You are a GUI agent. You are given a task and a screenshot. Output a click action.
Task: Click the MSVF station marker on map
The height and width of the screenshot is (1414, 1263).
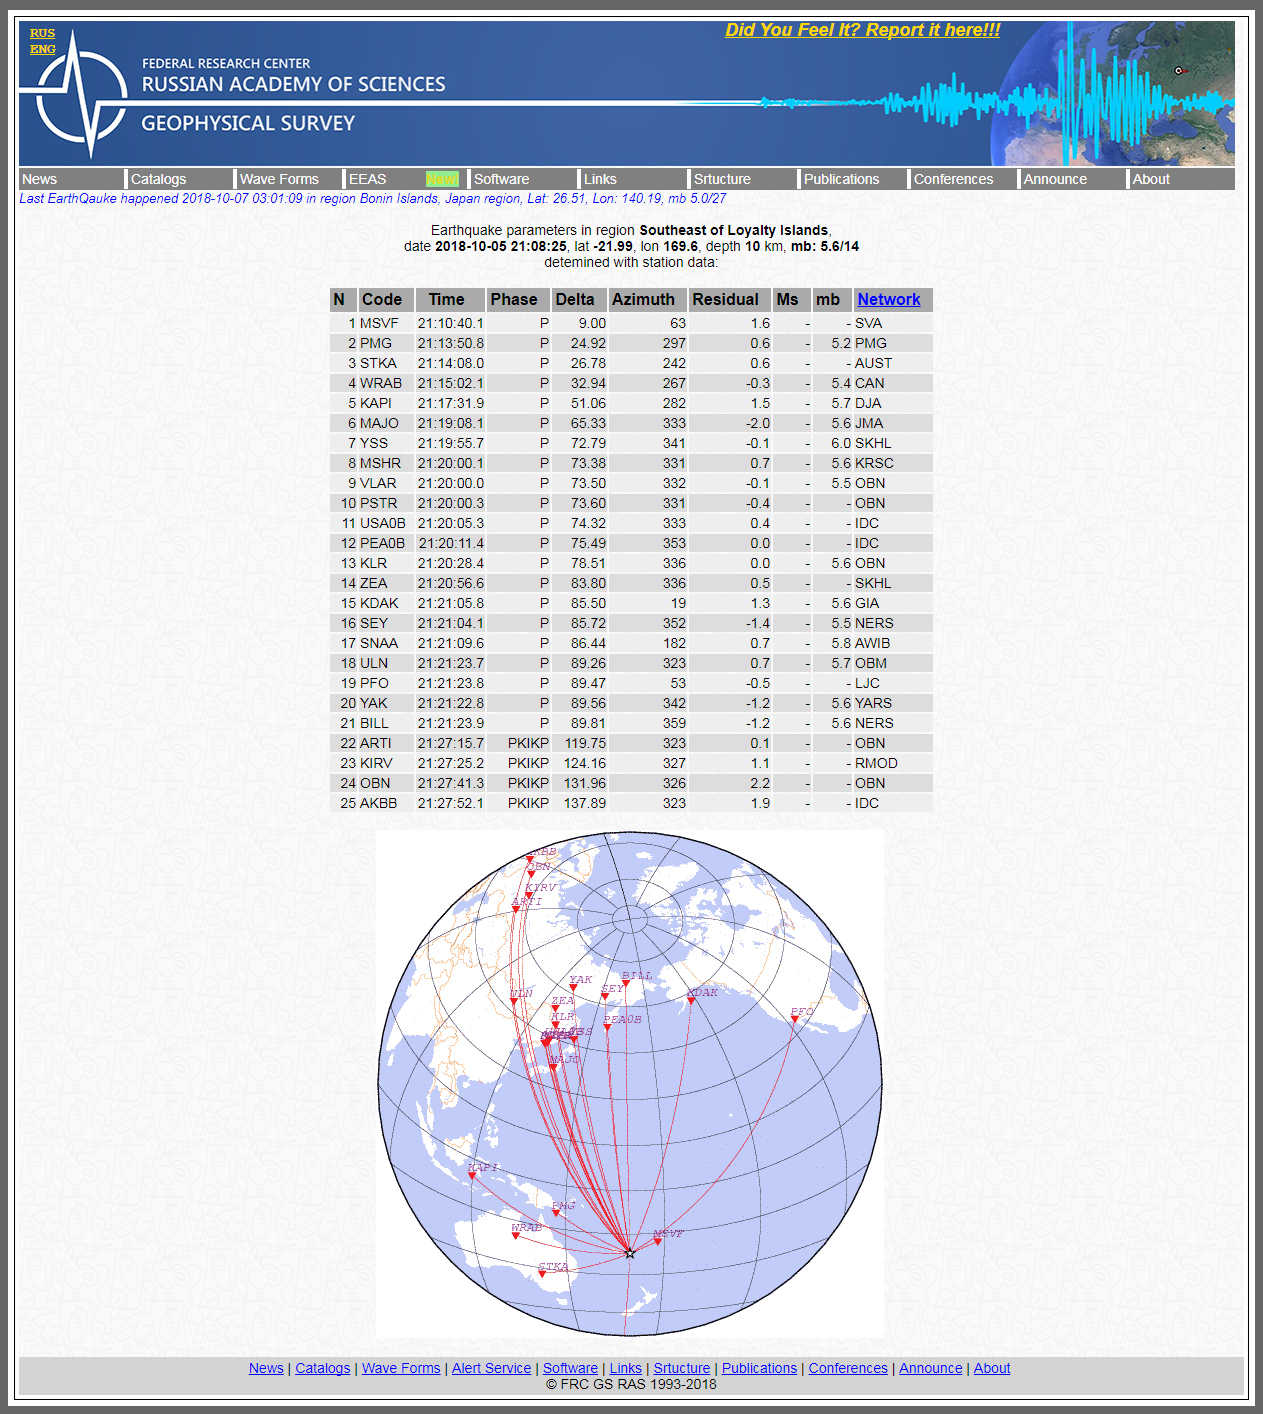click(658, 1241)
